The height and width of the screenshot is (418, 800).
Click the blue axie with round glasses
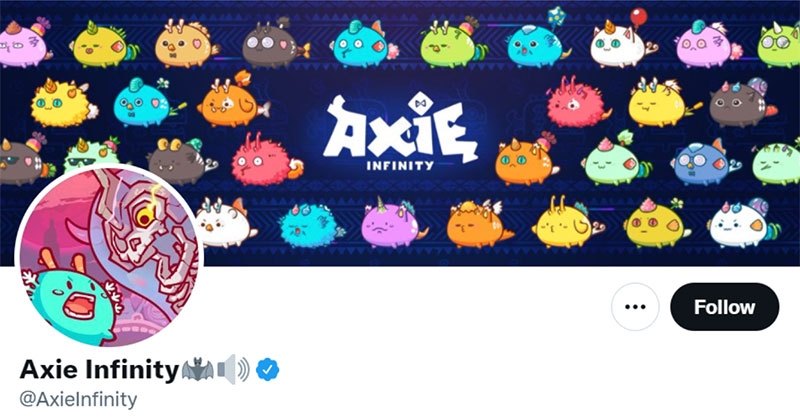[x=704, y=161]
